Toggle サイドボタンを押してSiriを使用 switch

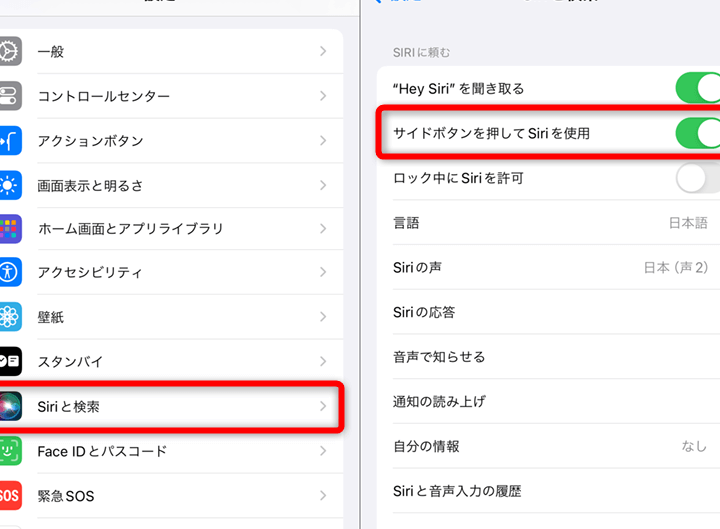pos(698,133)
